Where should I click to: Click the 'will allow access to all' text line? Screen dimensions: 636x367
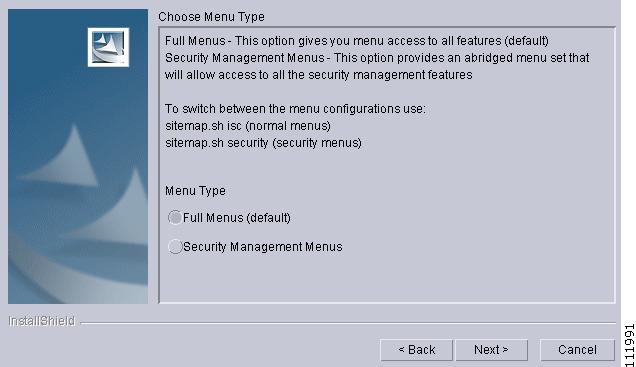[318, 75]
